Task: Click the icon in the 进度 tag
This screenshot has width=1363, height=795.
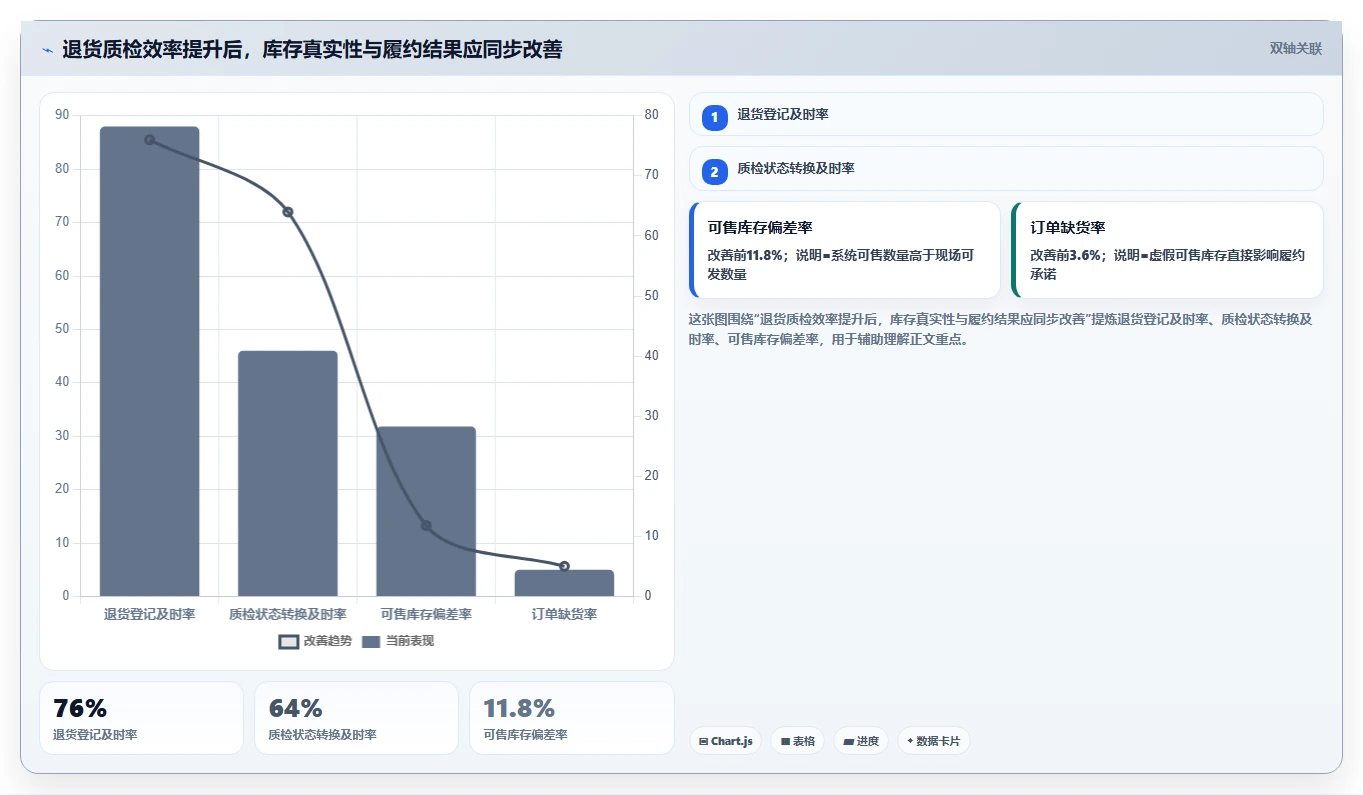Action: (849, 742)
